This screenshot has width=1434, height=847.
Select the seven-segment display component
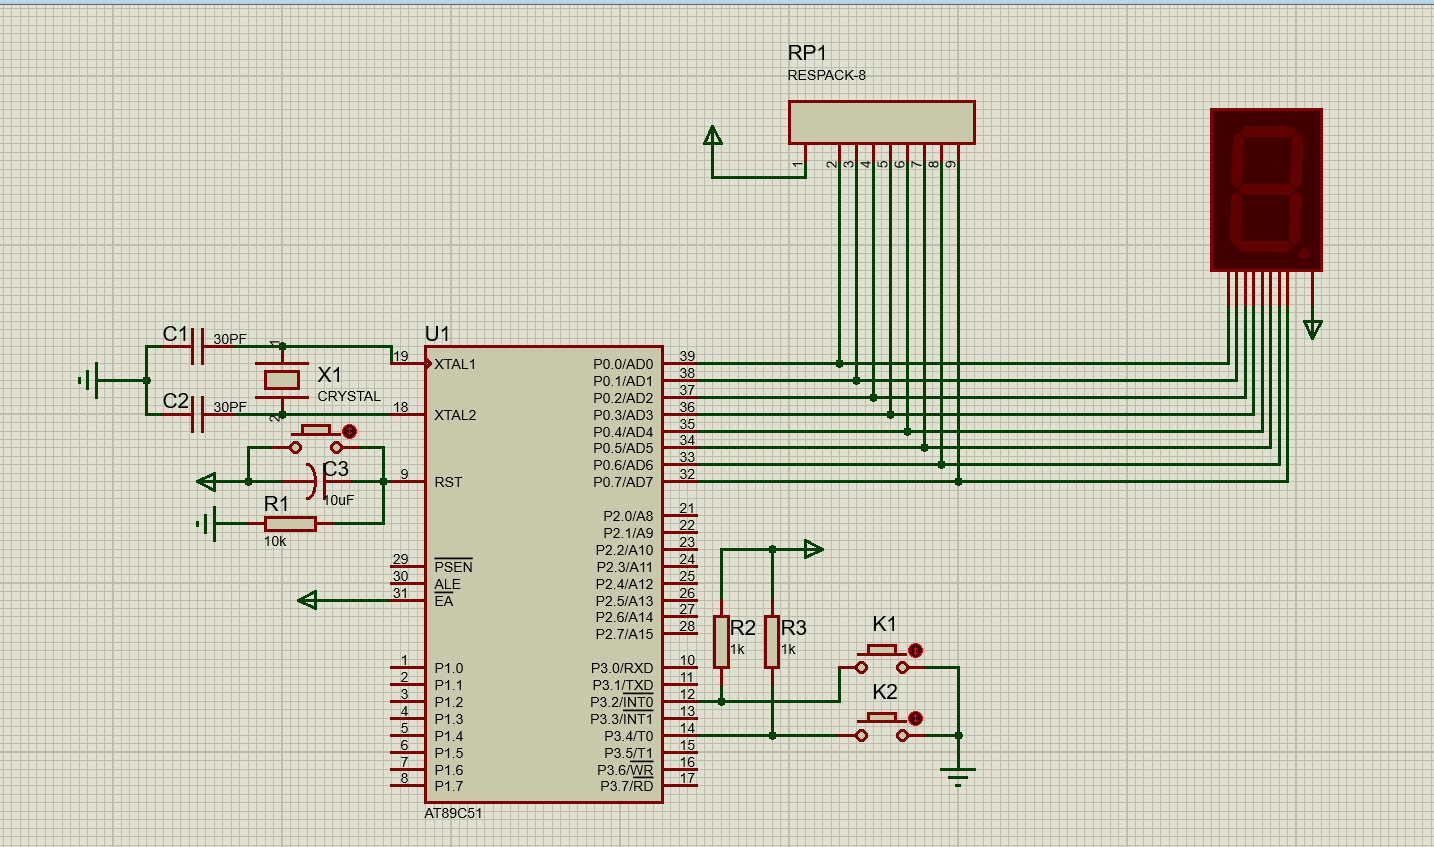tap(1266, 190)
